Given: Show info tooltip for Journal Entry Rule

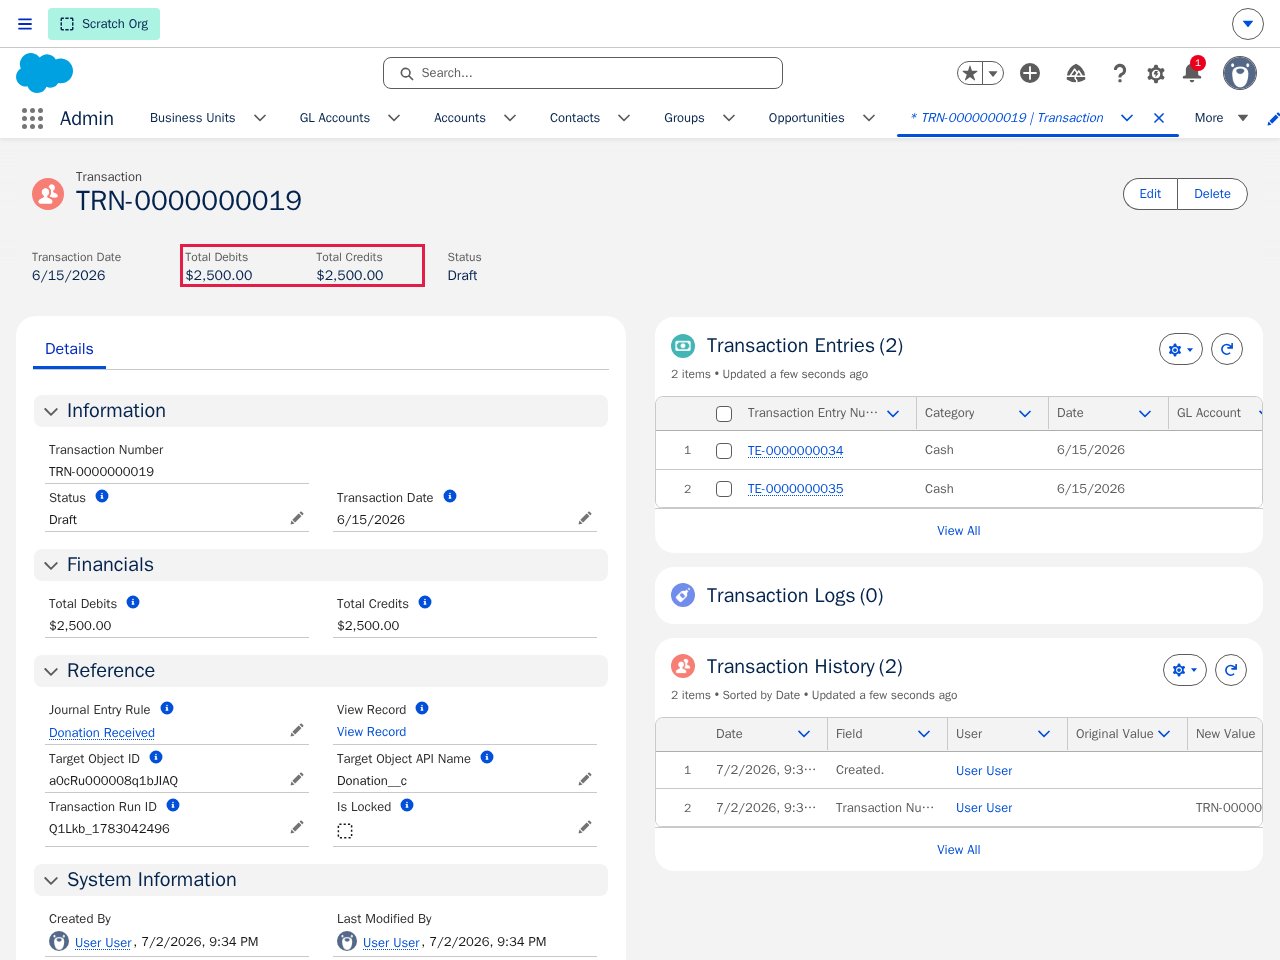Looking at the screenshot, I should [167, 708].
